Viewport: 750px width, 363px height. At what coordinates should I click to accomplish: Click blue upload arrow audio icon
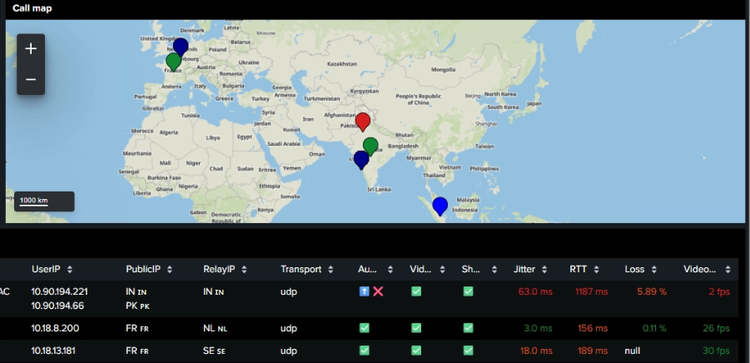coord(364,291)
